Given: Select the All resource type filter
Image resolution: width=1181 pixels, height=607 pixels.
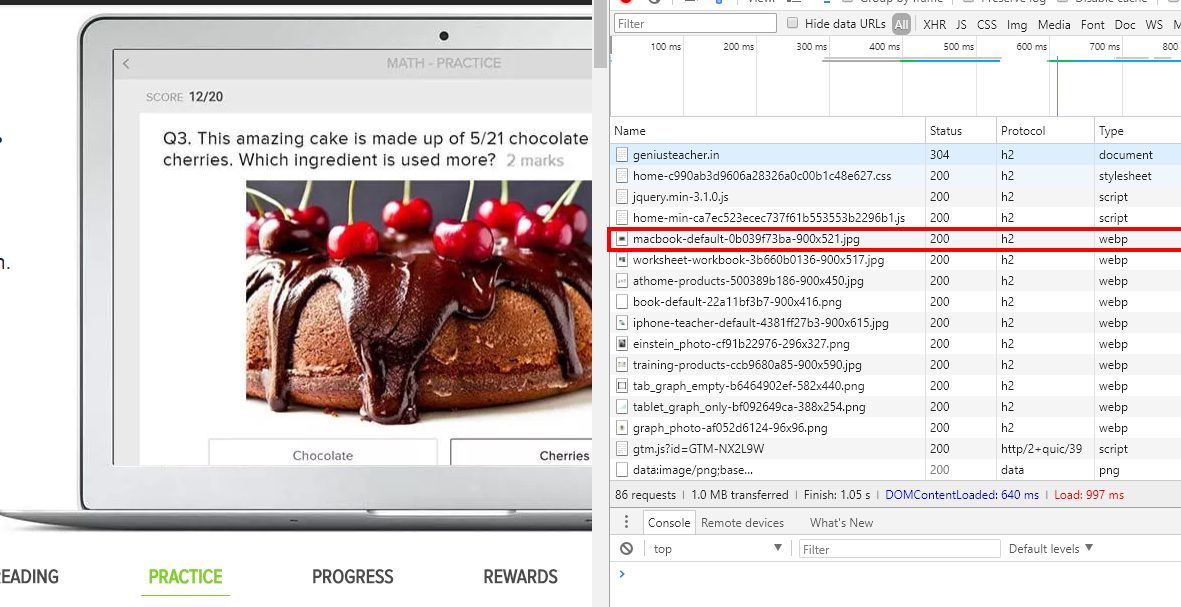Looking at the screenshot, I should click(902, 24).
